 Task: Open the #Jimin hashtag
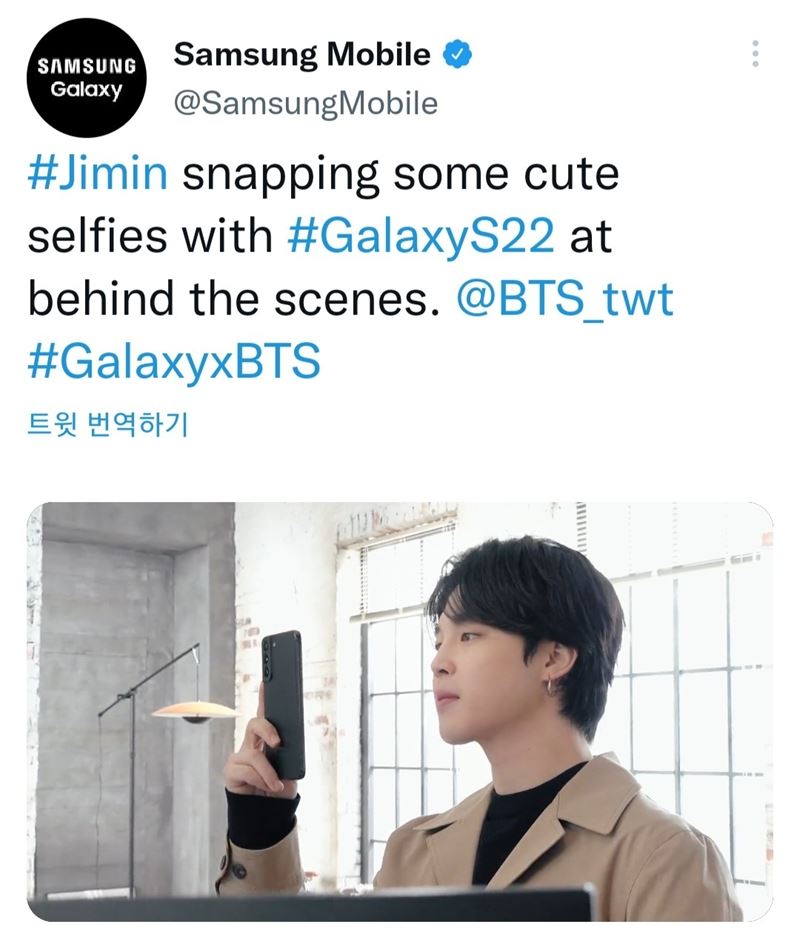click(x=98, y=173)
